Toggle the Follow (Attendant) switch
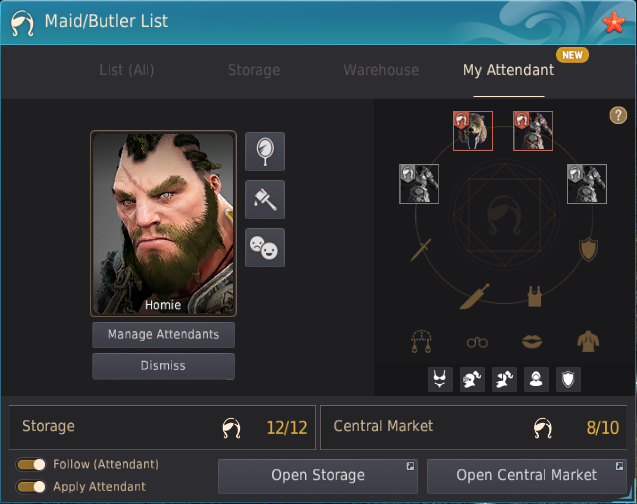 click(x=31, y=464)
